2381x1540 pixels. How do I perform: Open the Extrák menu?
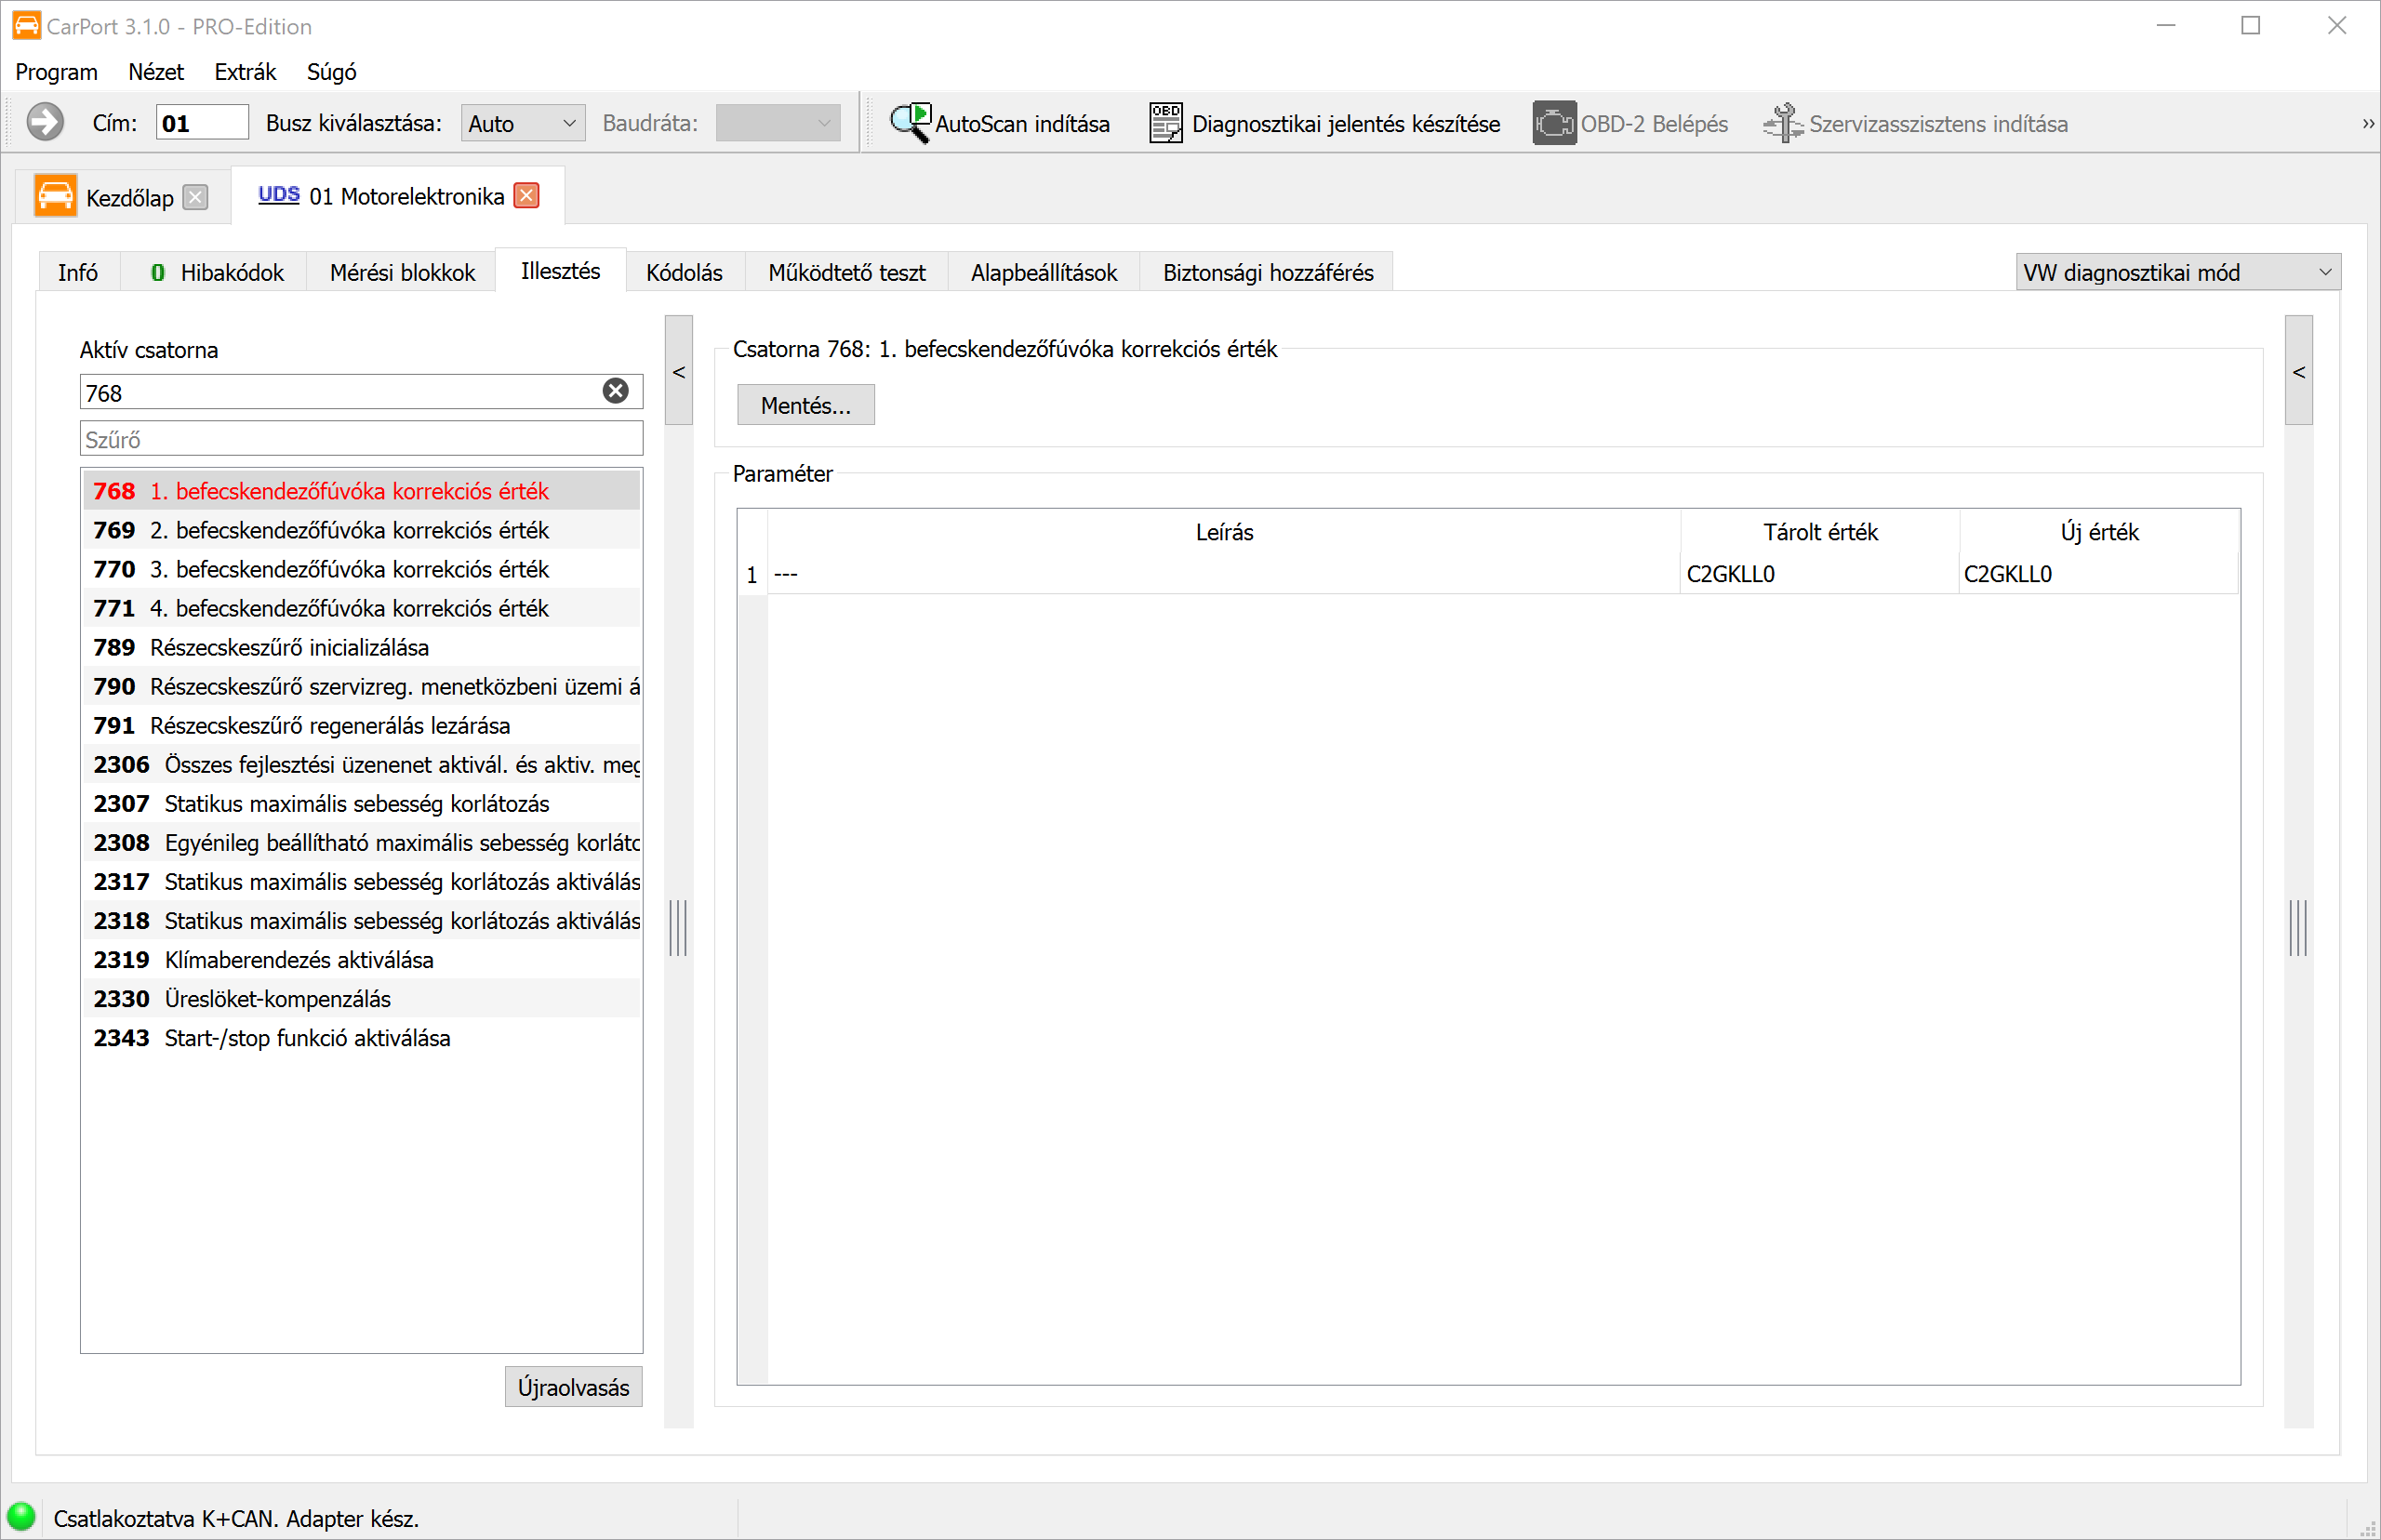245,72
